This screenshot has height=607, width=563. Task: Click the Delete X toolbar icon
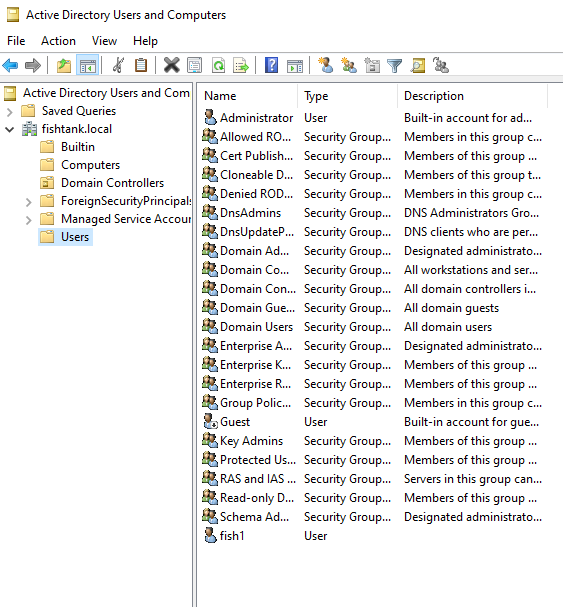pos(172,65)
